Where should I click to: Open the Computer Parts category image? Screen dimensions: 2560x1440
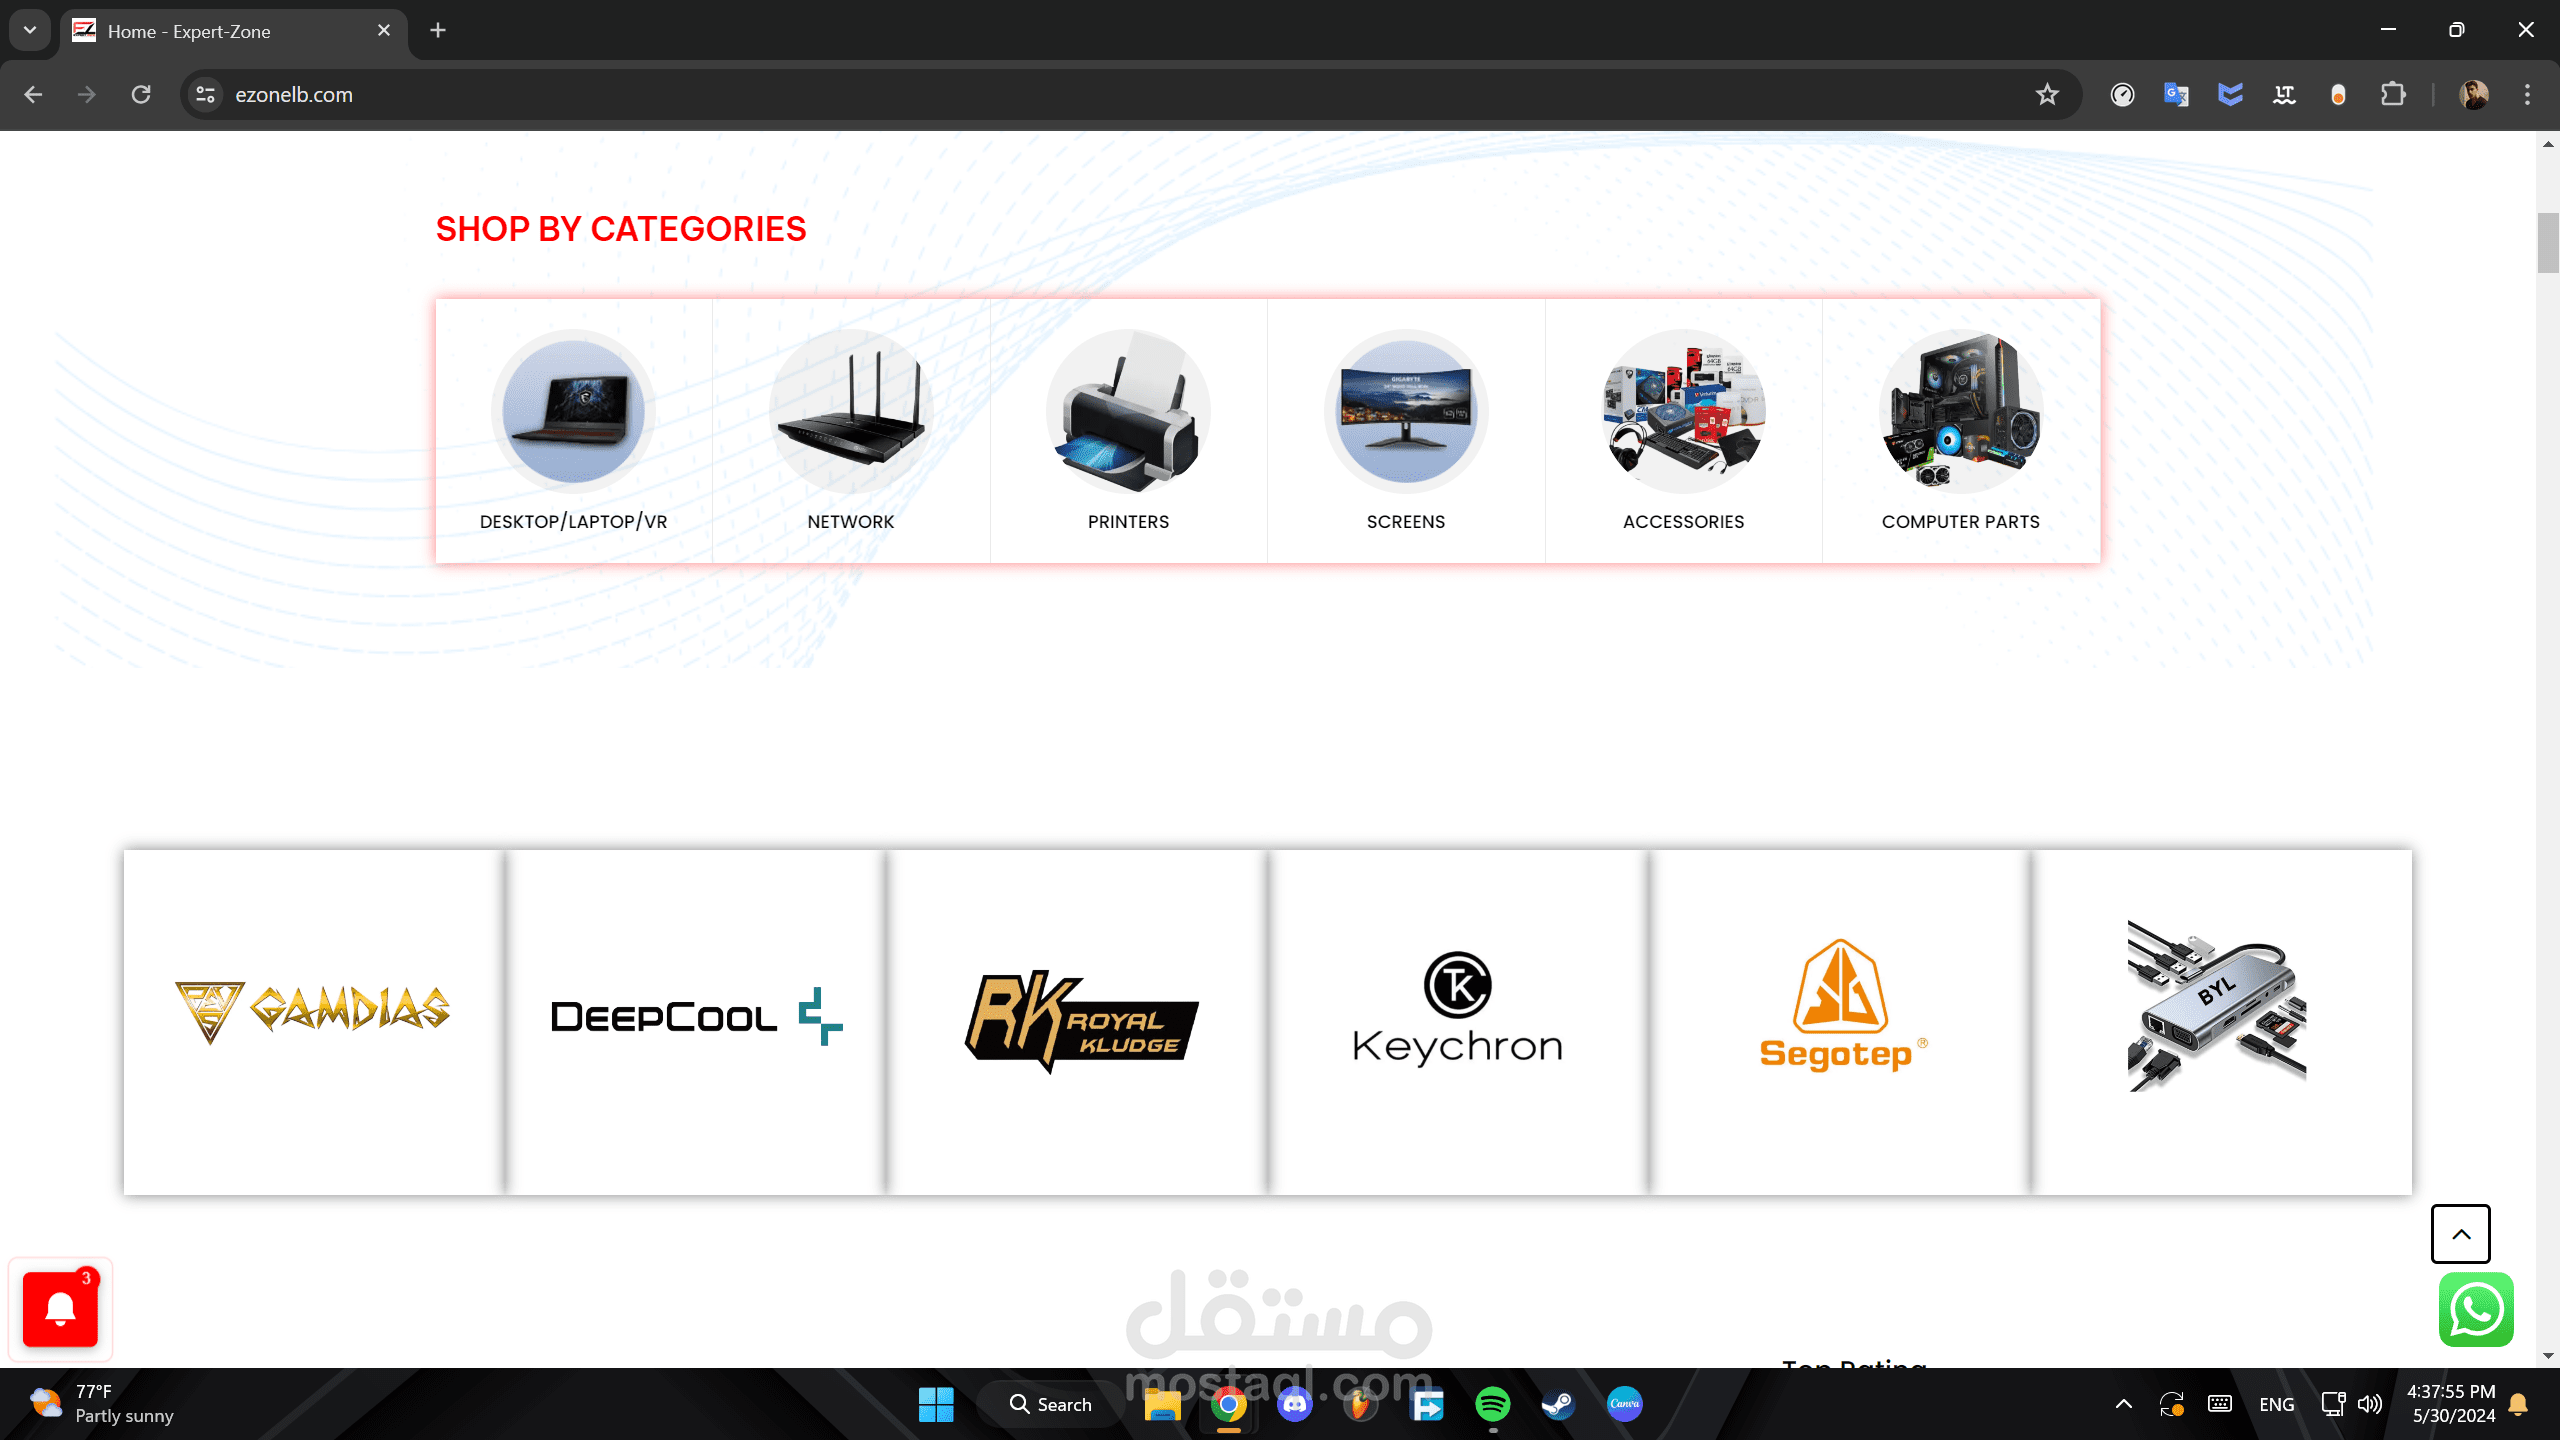point(1961,411)
